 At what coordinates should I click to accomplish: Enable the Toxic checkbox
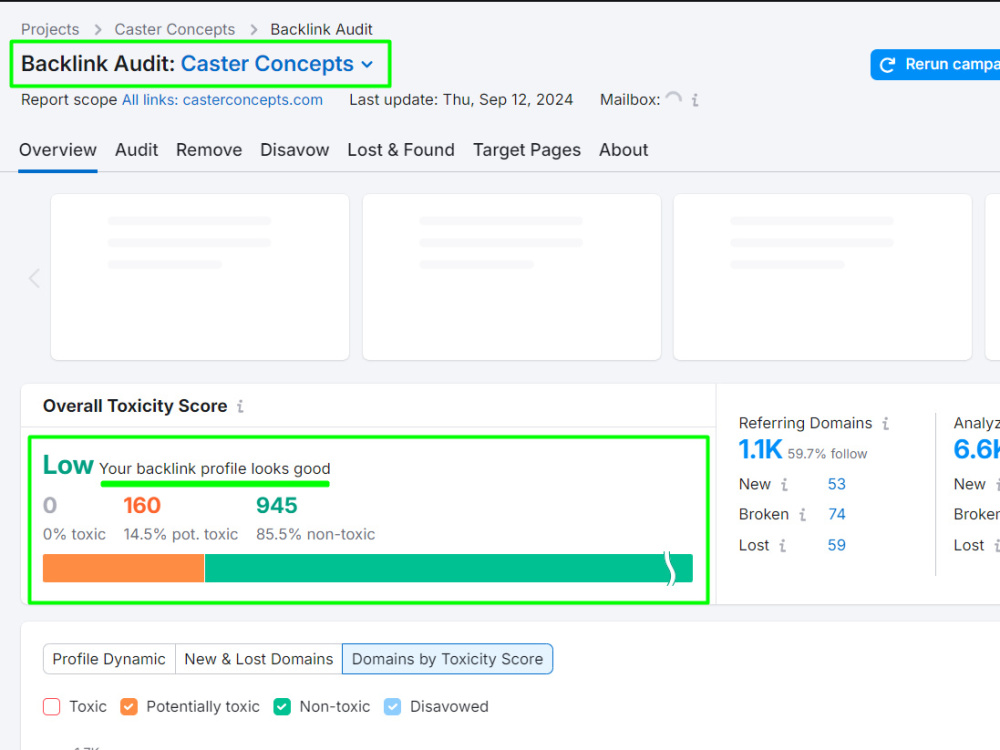(x=52, y=707)
